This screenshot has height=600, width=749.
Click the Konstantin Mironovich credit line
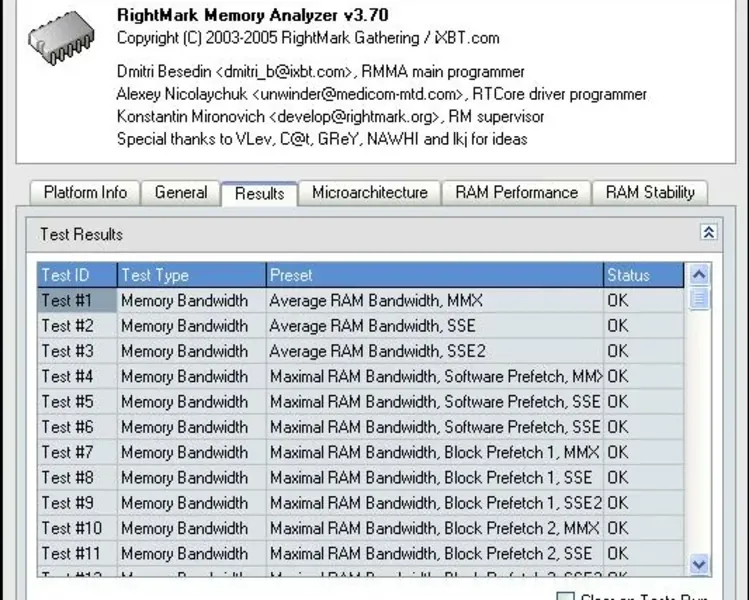331,117
